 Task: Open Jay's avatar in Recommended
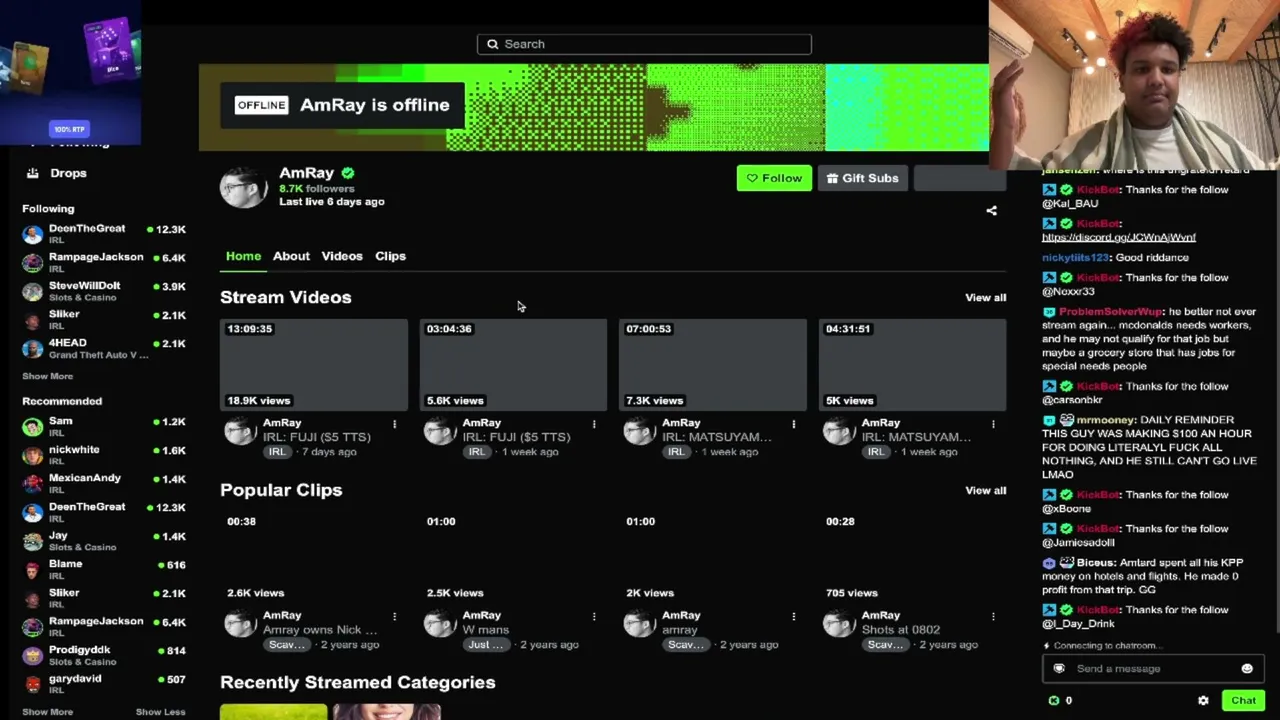click(33, 542)
